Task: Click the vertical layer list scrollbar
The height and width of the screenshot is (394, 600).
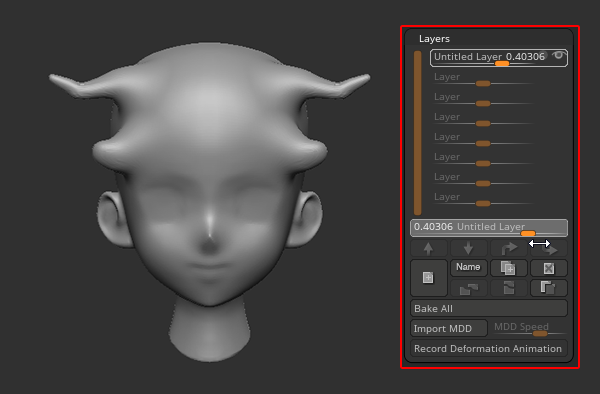Action: tap(417, 133)
